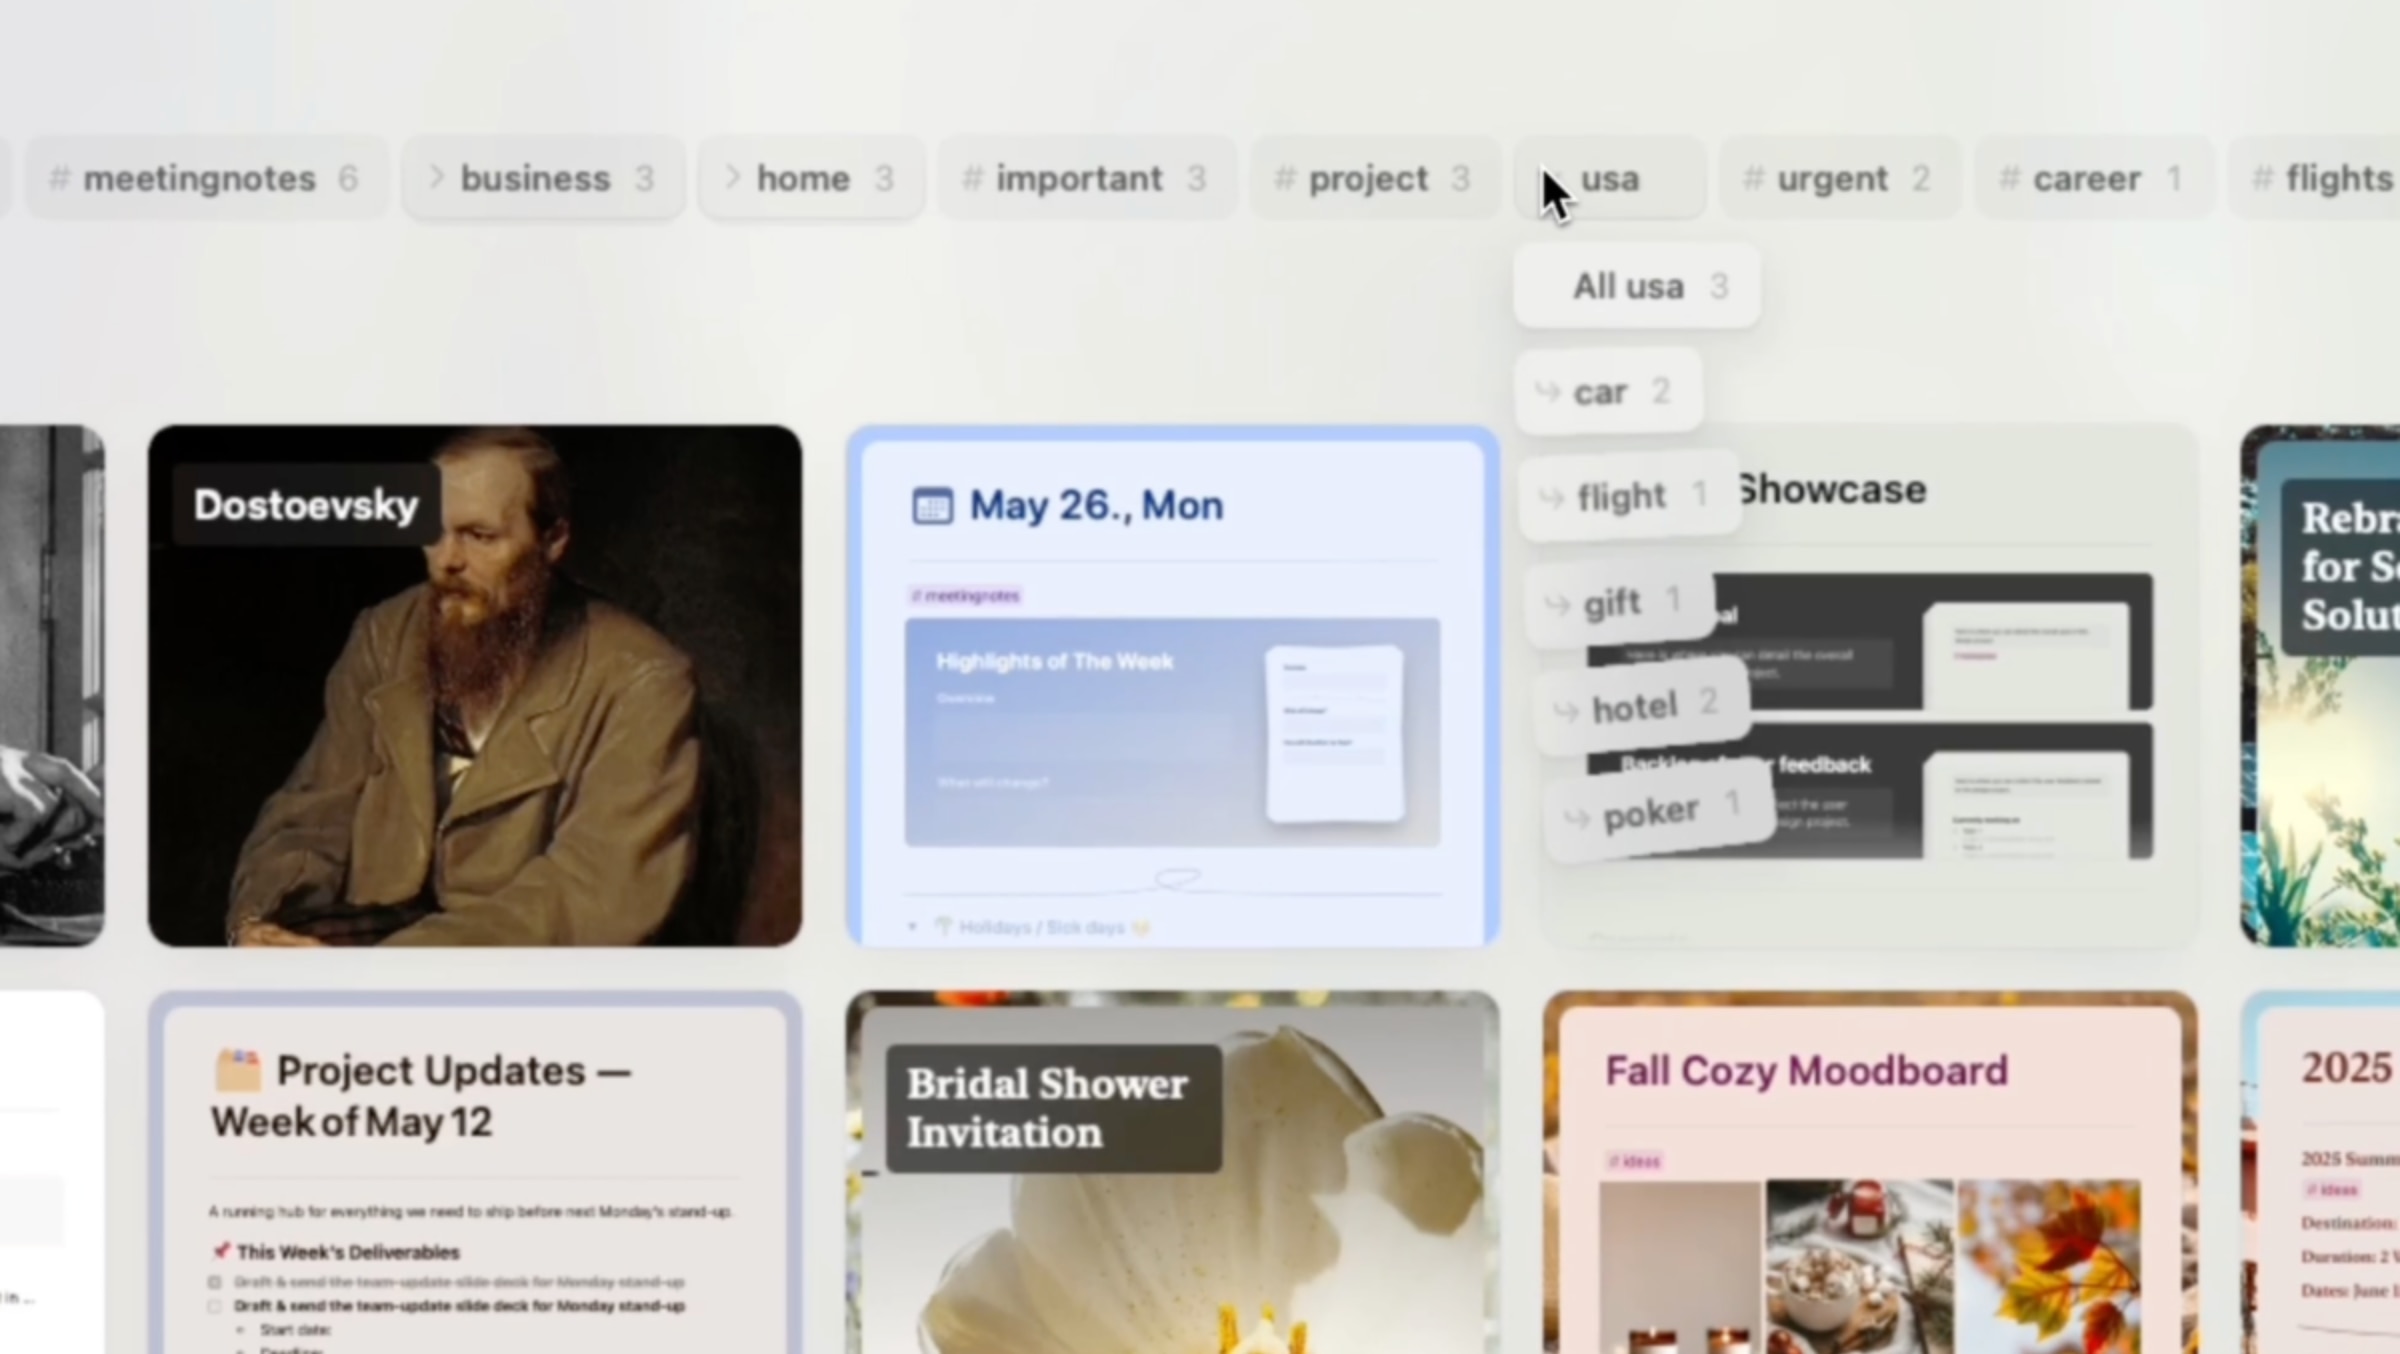
Task: Toggle the first deliverable checkbox in Project Updates
Action: click(215, 1282)
